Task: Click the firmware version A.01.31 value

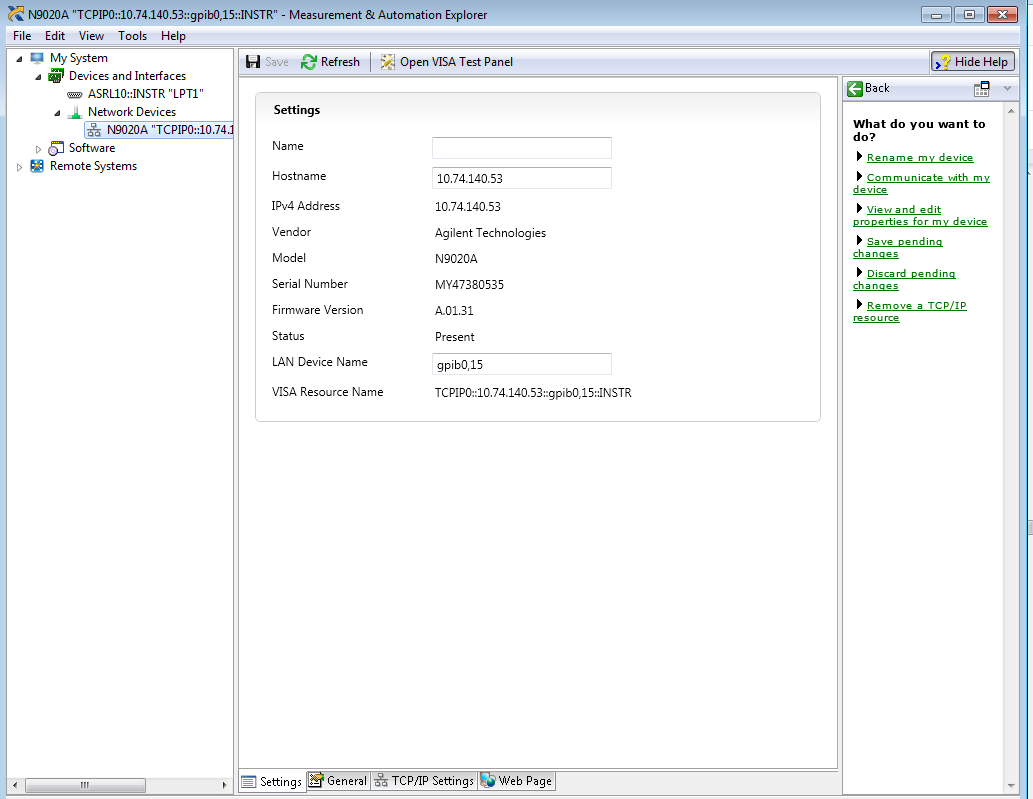Action: 454,311
